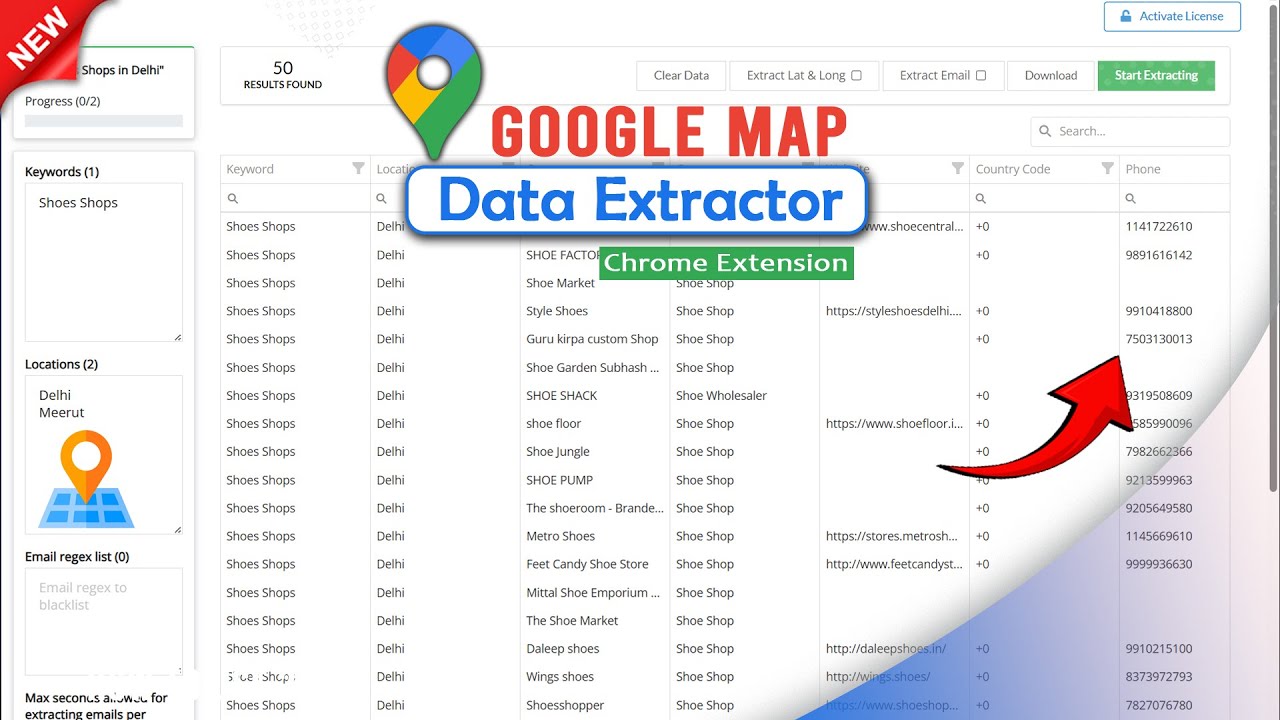
Task: Select phone number 9891616142
Action: (1159, 255)
